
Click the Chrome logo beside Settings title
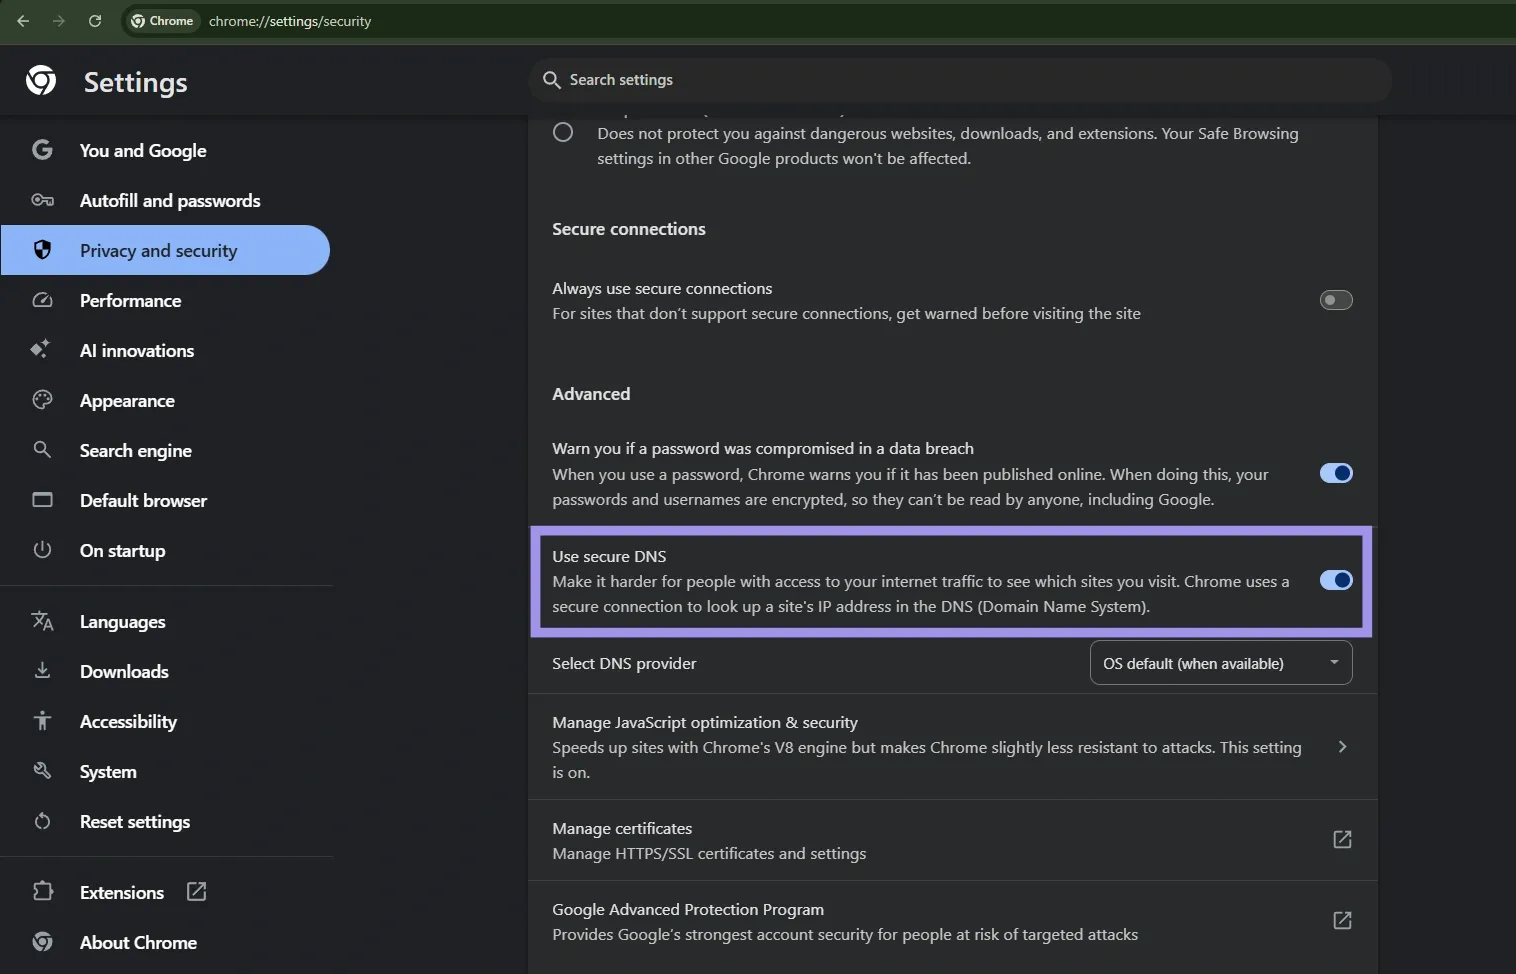pos(41,81)
